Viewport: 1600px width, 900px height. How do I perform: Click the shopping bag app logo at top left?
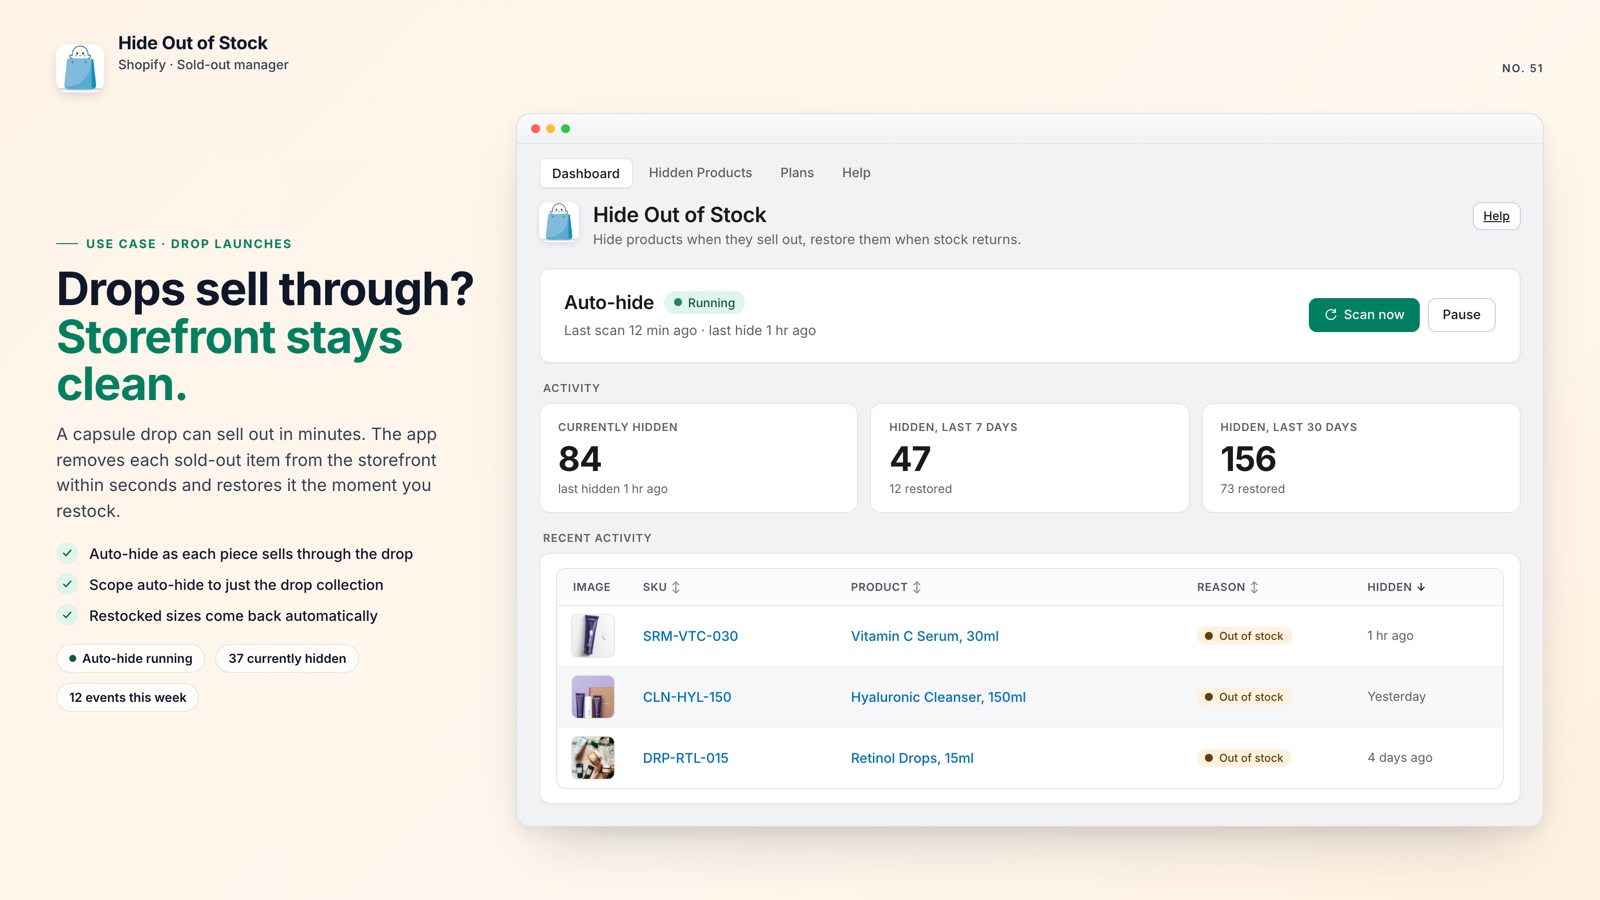click(x=80, y=68)
